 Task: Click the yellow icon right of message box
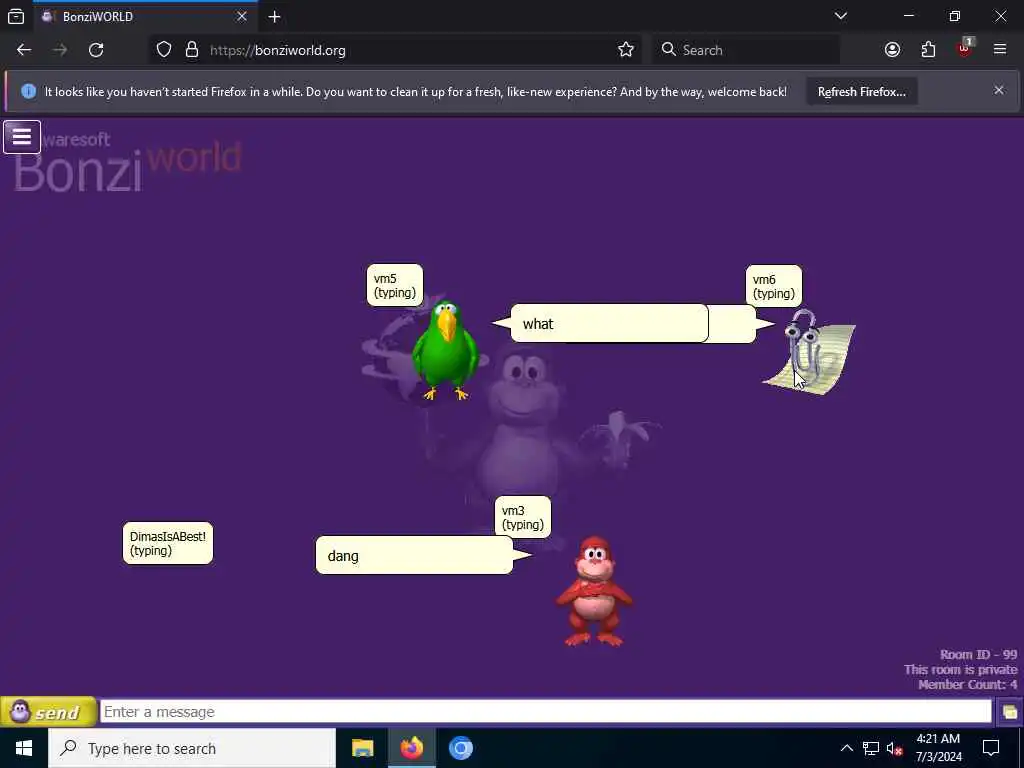1009,712
